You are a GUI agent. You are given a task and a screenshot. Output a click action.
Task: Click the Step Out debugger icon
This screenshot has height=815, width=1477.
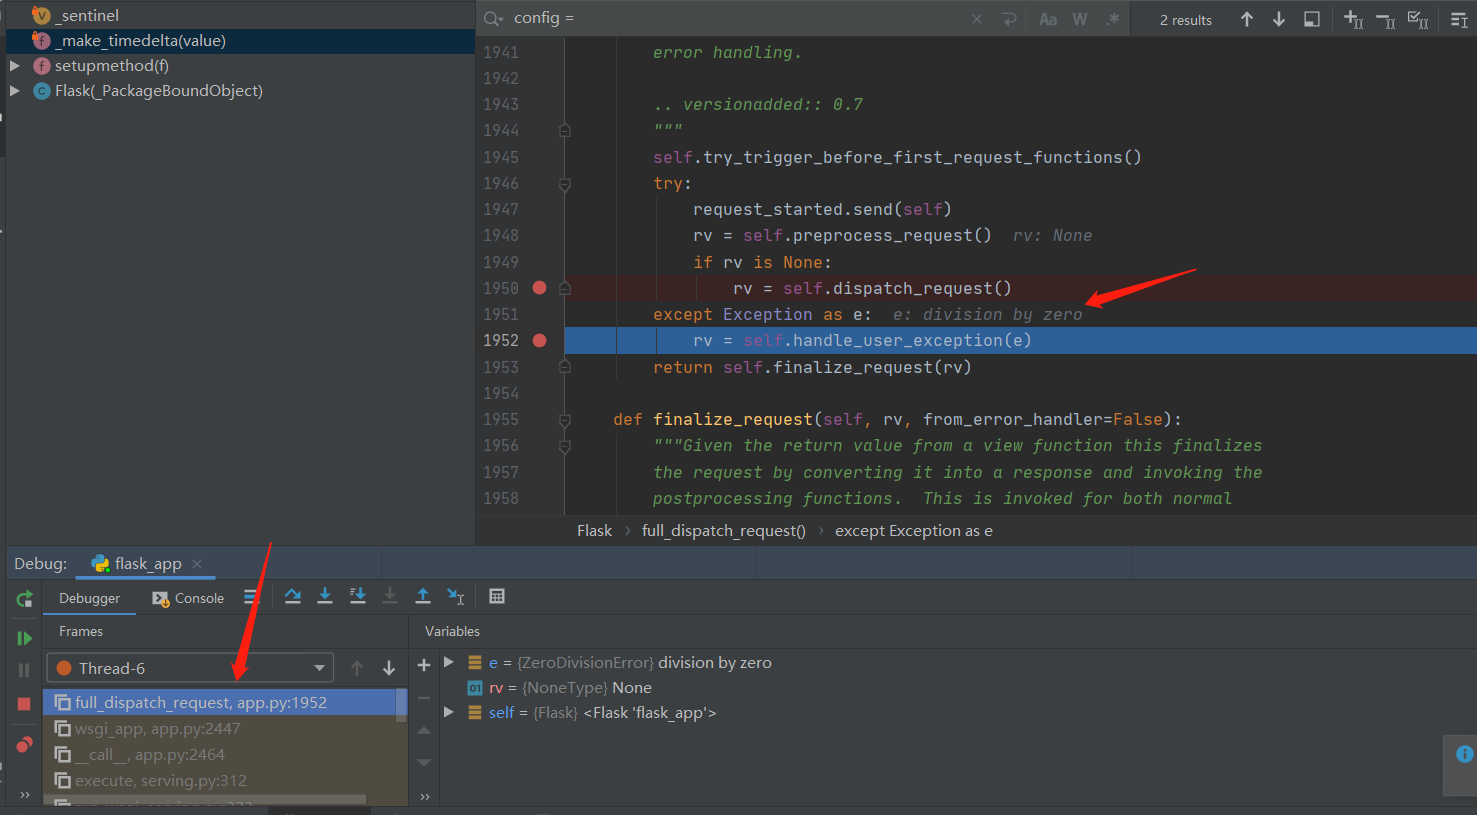click(x=423, y=597)
